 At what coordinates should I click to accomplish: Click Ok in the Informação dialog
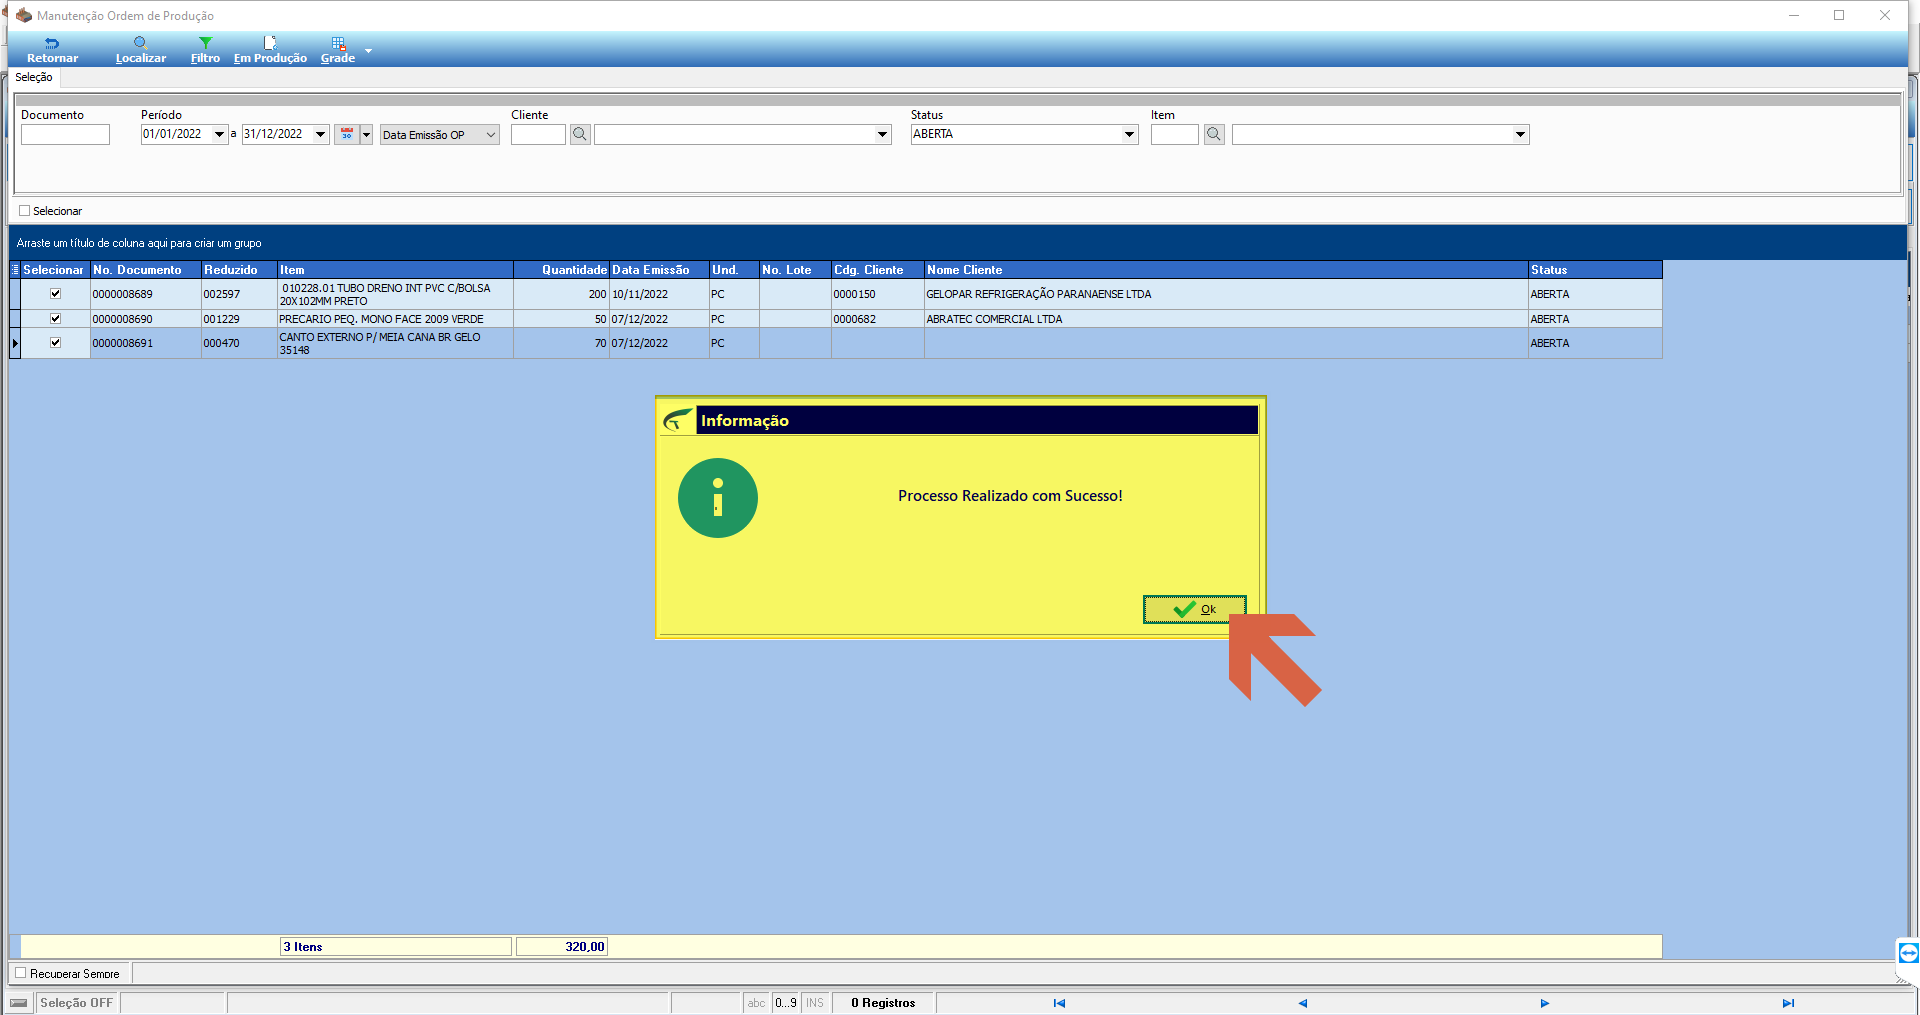(x=1195, y=609)
